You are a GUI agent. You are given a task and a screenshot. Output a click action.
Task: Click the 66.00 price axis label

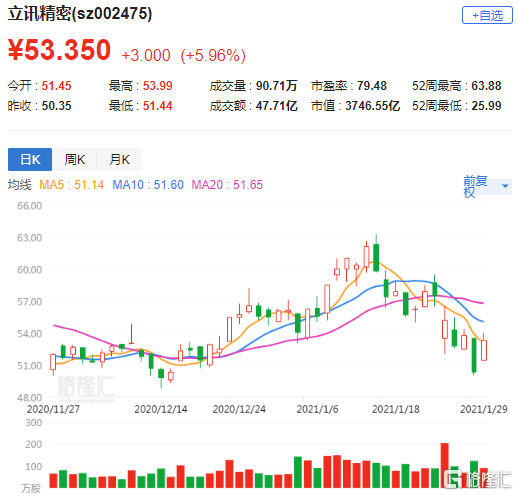pyautogui.click(x=30, y=206)
